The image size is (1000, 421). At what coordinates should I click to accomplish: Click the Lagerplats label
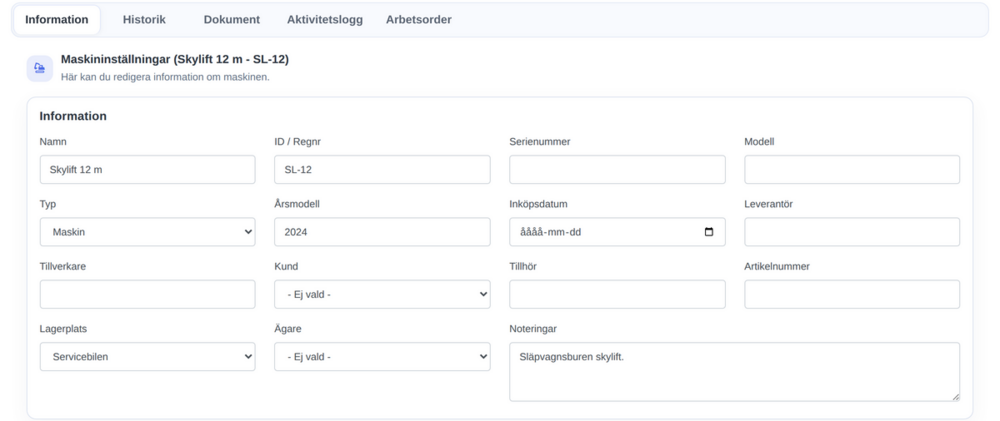tap(63, 329)
